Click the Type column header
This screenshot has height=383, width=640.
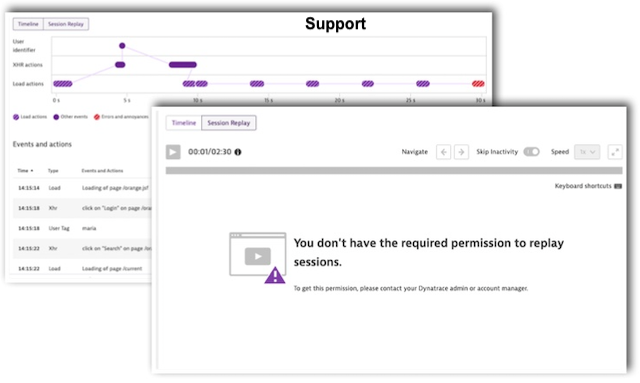point(53,171)
